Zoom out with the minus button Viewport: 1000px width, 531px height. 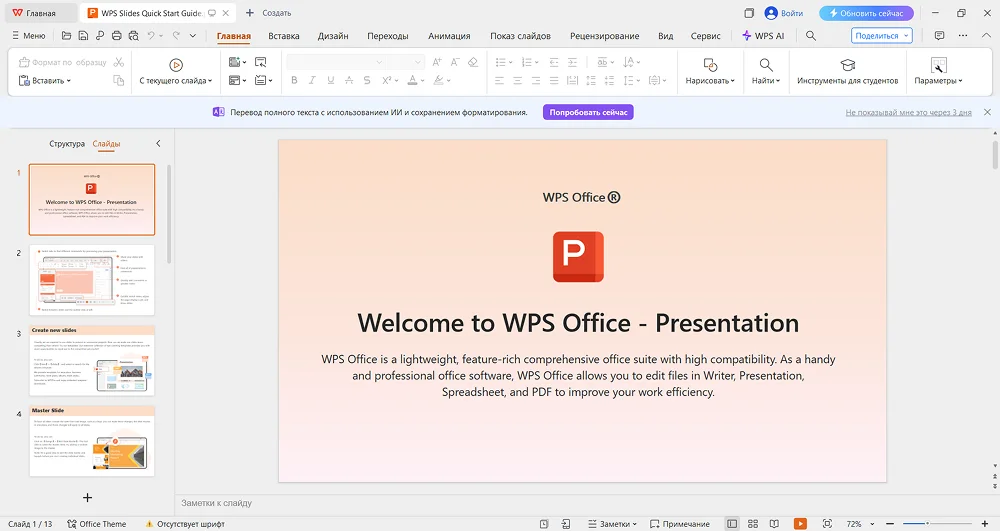click(x=890, y=523)
